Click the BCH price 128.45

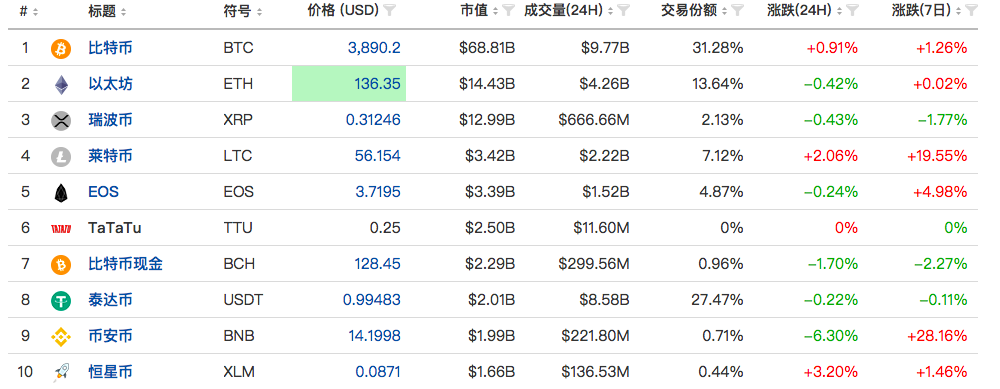378,264
